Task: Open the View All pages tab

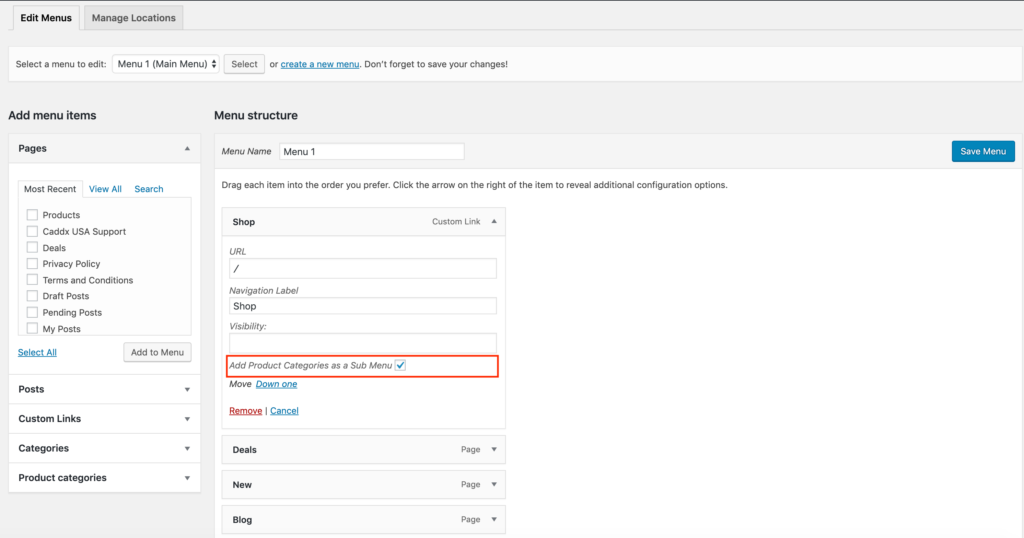Action: 105,189
